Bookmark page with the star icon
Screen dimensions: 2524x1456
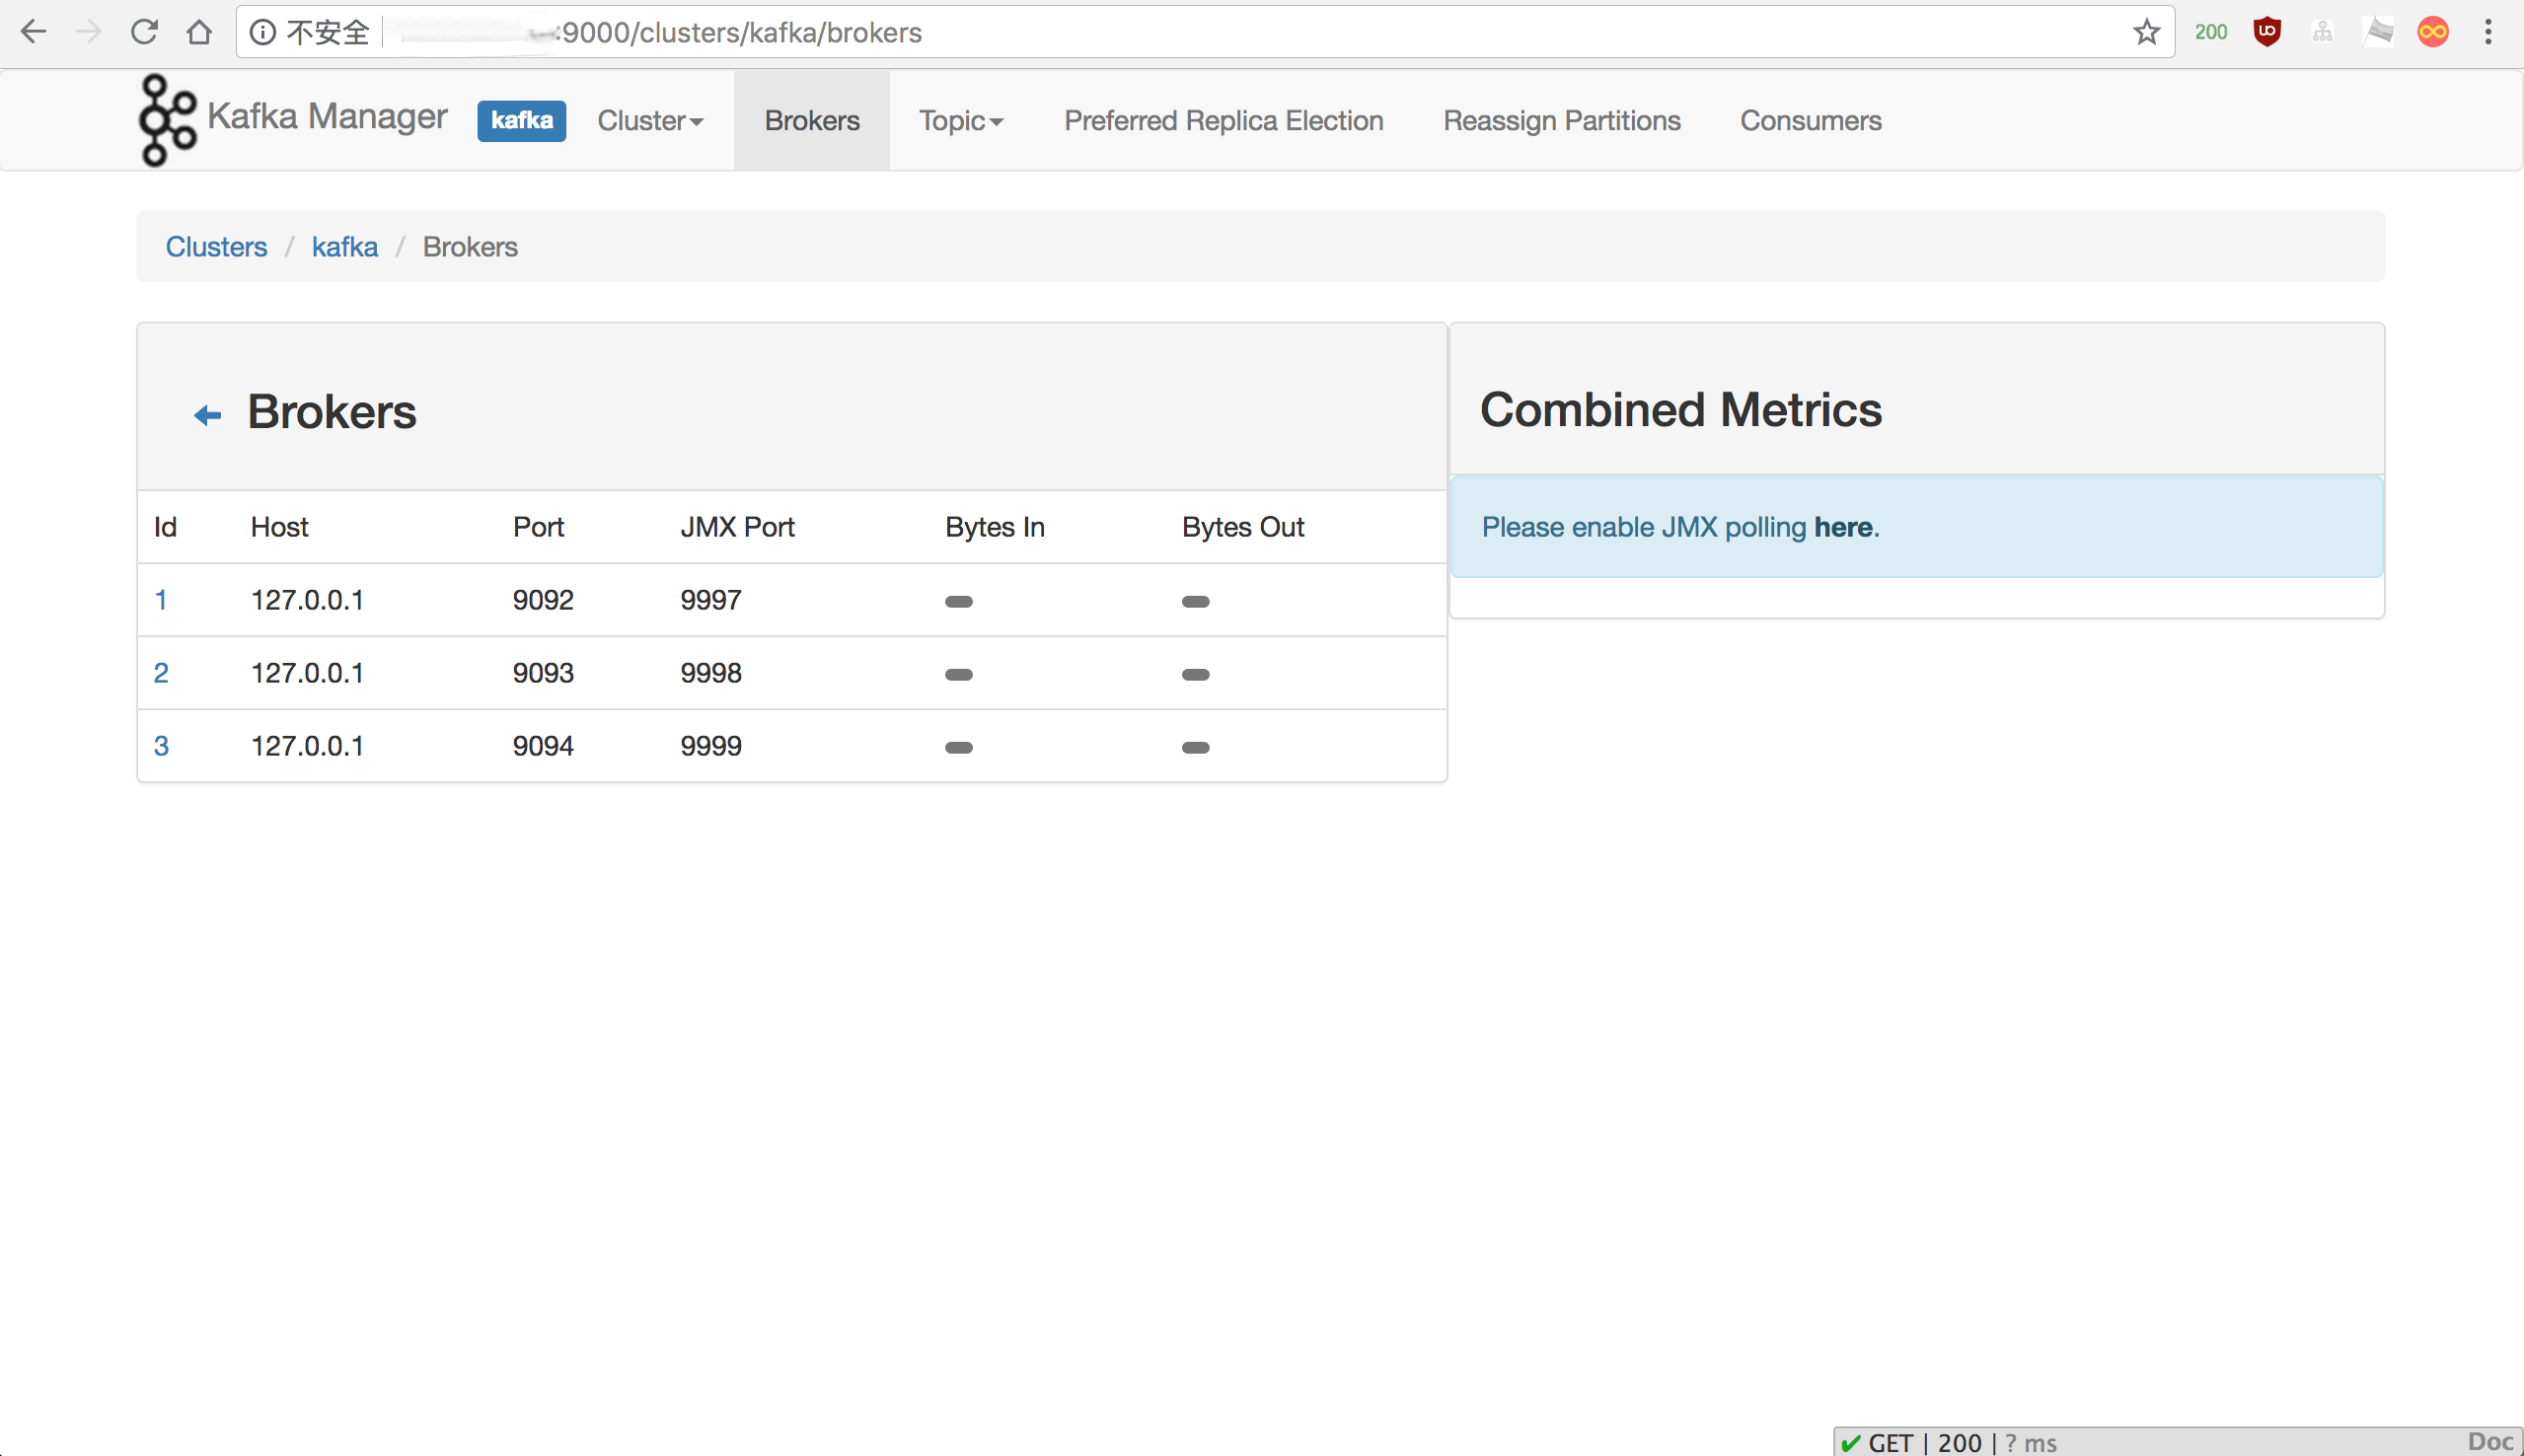point(2146,32)
